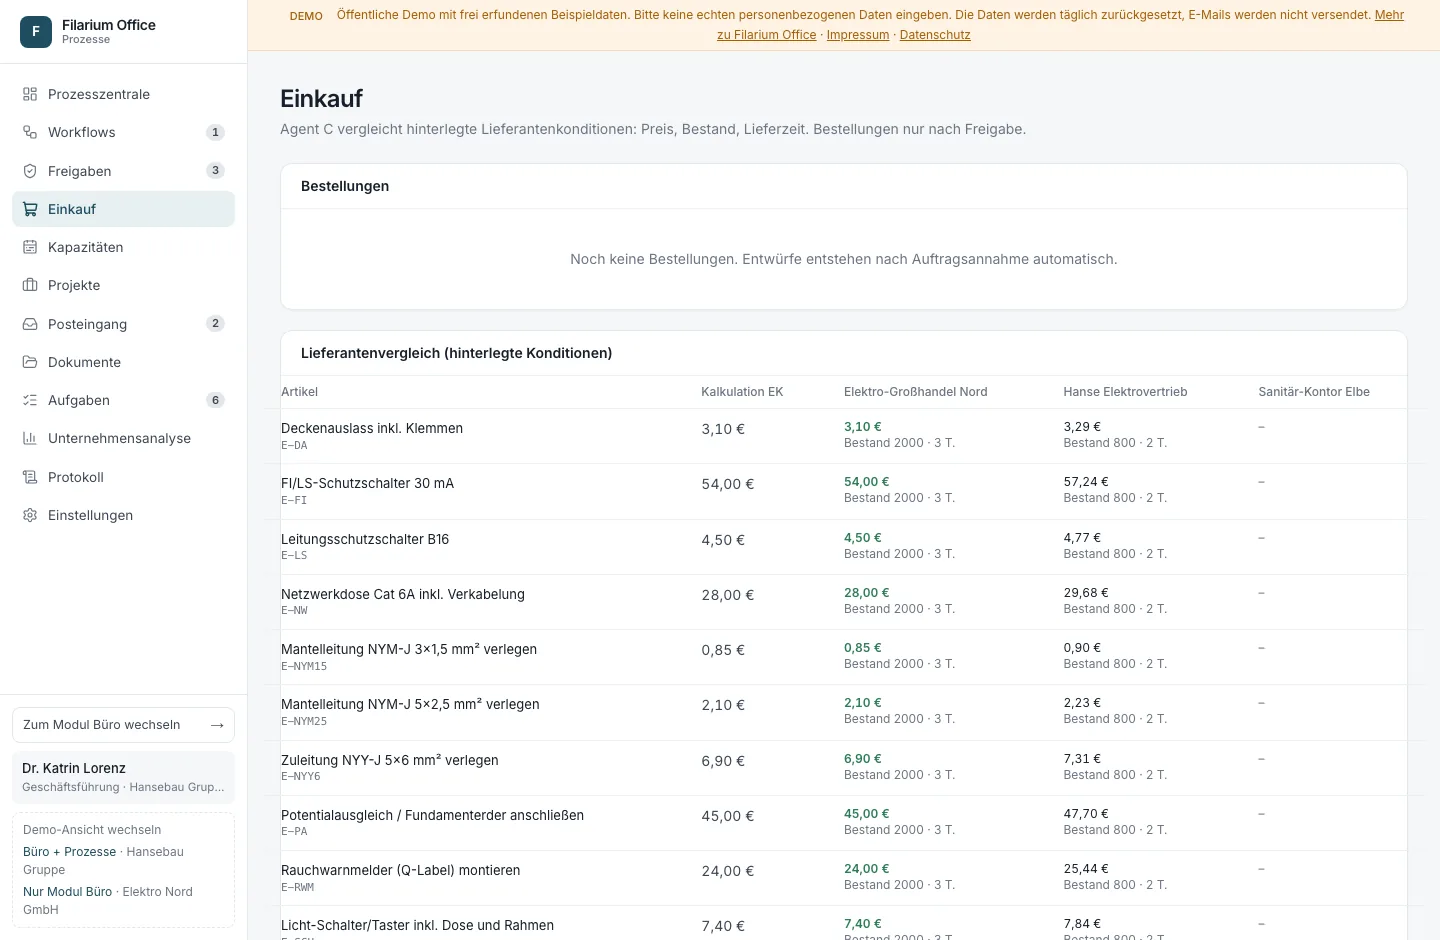Click the Dokumente folder icon
Viewport: 1440px width, 940px height.
click(30, 362)
